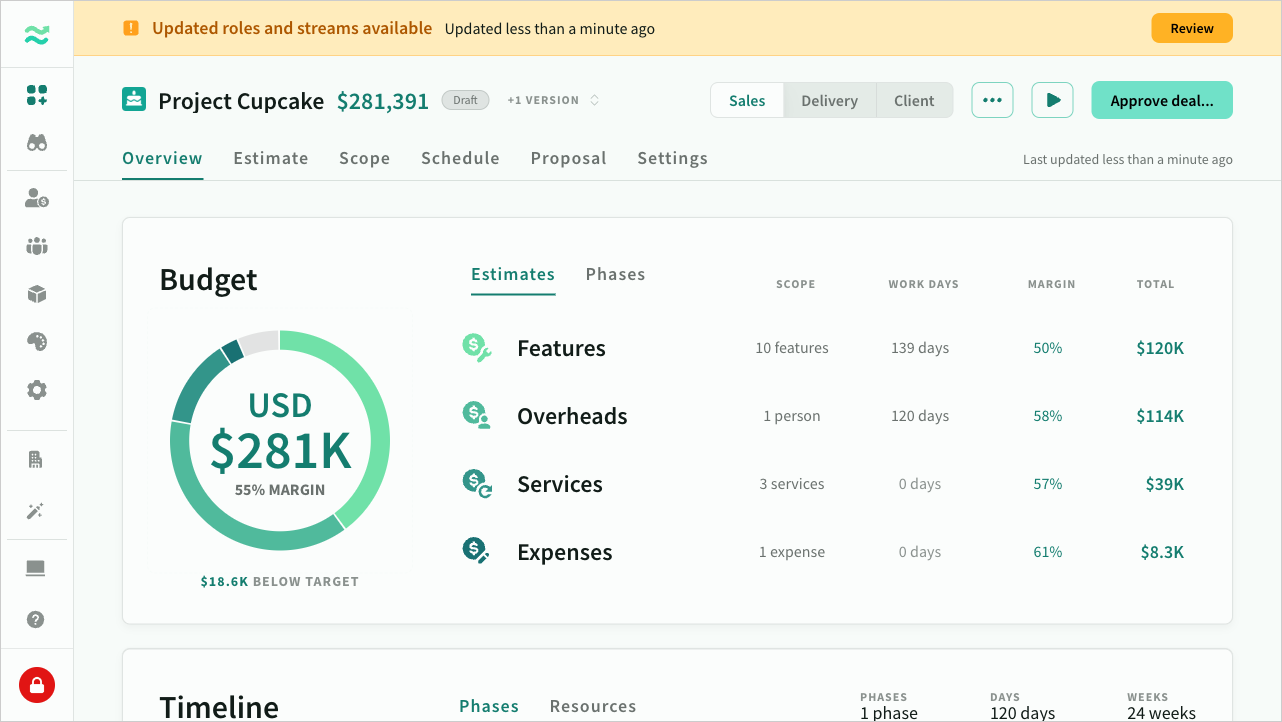Select the Estimates tab in Budget

[x=513, y=274]
